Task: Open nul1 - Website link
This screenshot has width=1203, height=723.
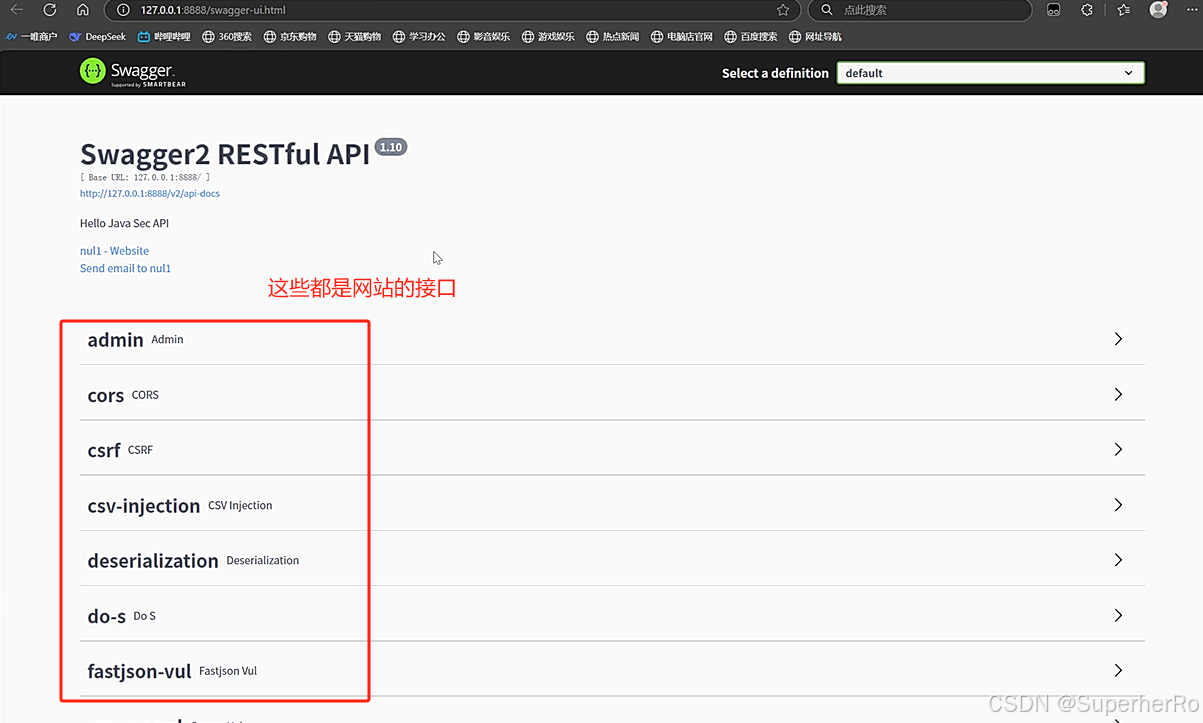Action: click(114, 251)
